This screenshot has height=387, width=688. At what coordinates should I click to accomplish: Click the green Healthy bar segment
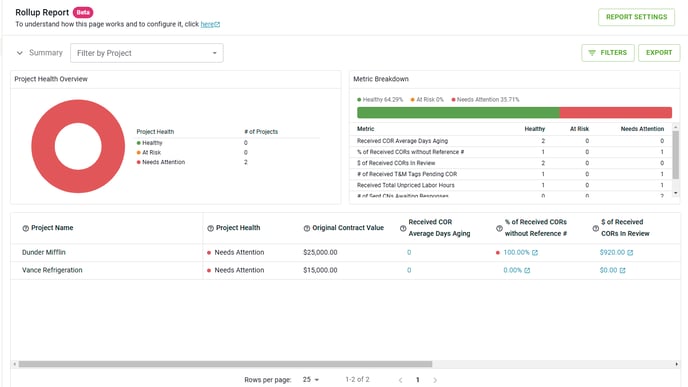point(458,112)
